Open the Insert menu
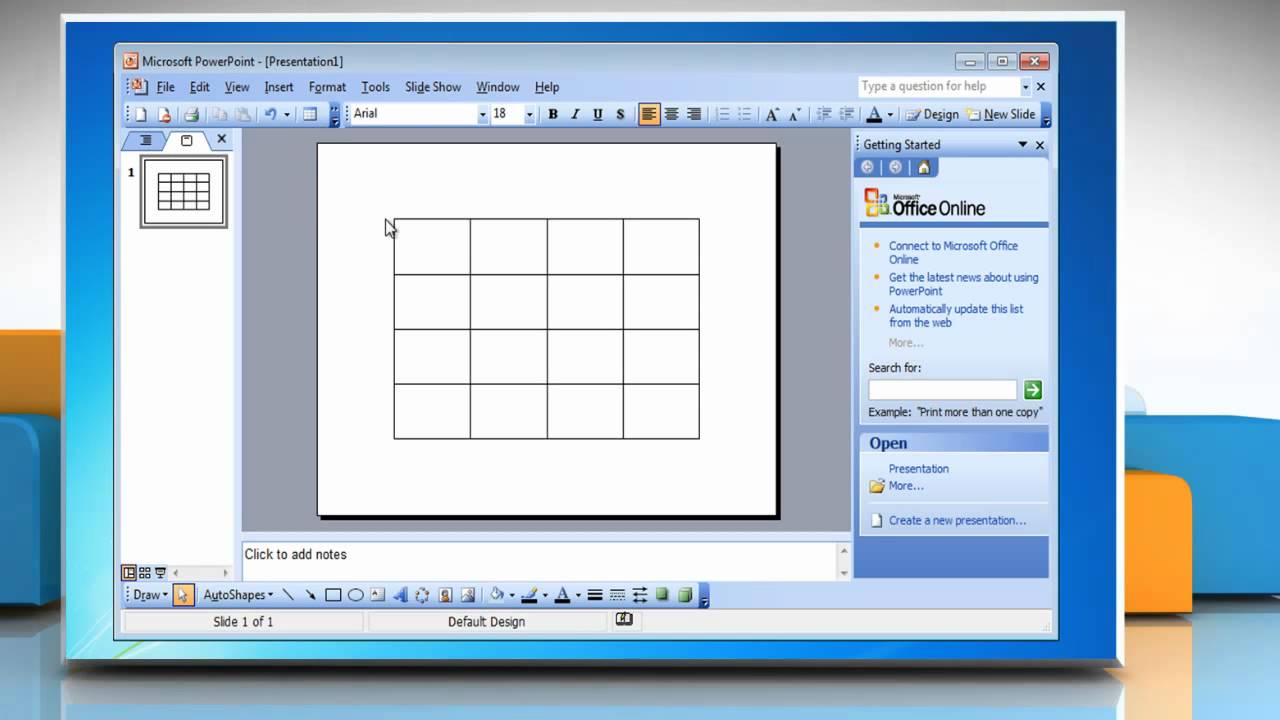 [279, 87]
